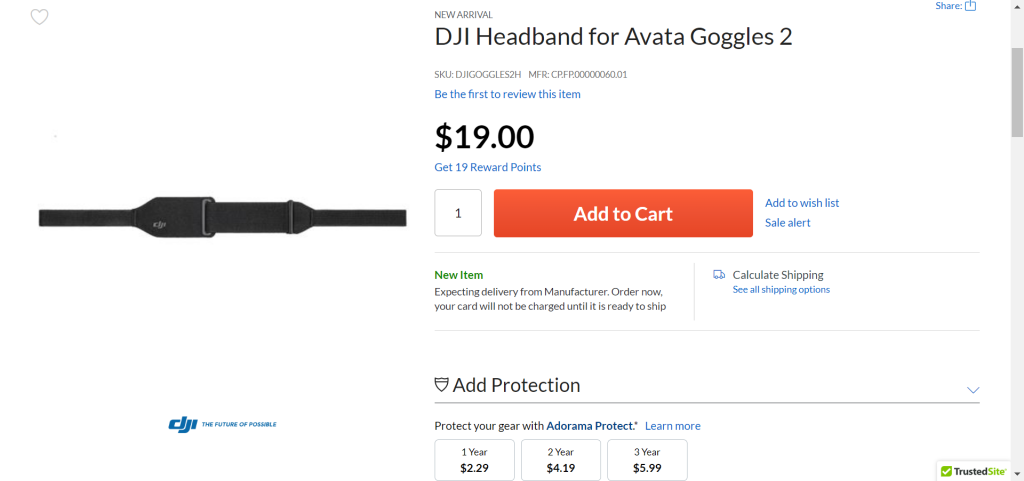Click Calculate Shipping
The image size is (1024, 481).
pos(778,274)
